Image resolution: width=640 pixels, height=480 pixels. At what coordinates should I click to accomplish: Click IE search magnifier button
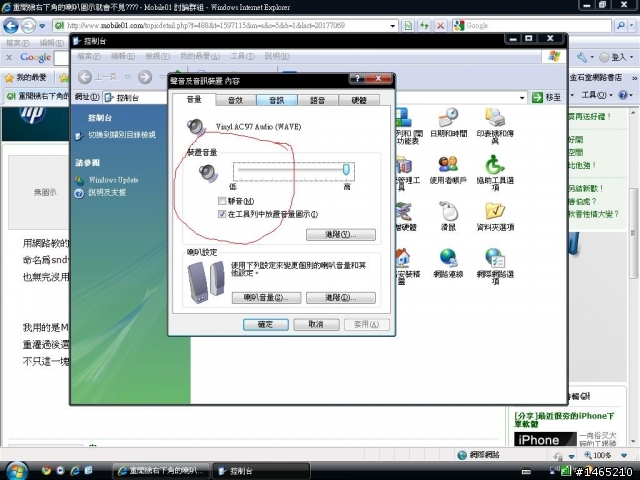(620, 26)
